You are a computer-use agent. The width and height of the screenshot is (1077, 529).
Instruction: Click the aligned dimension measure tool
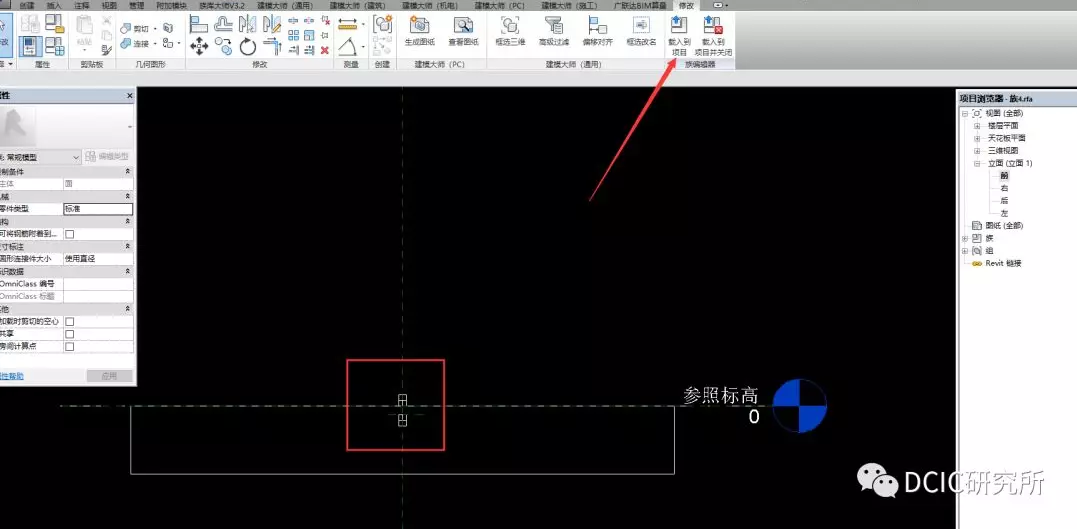(348, 24)
